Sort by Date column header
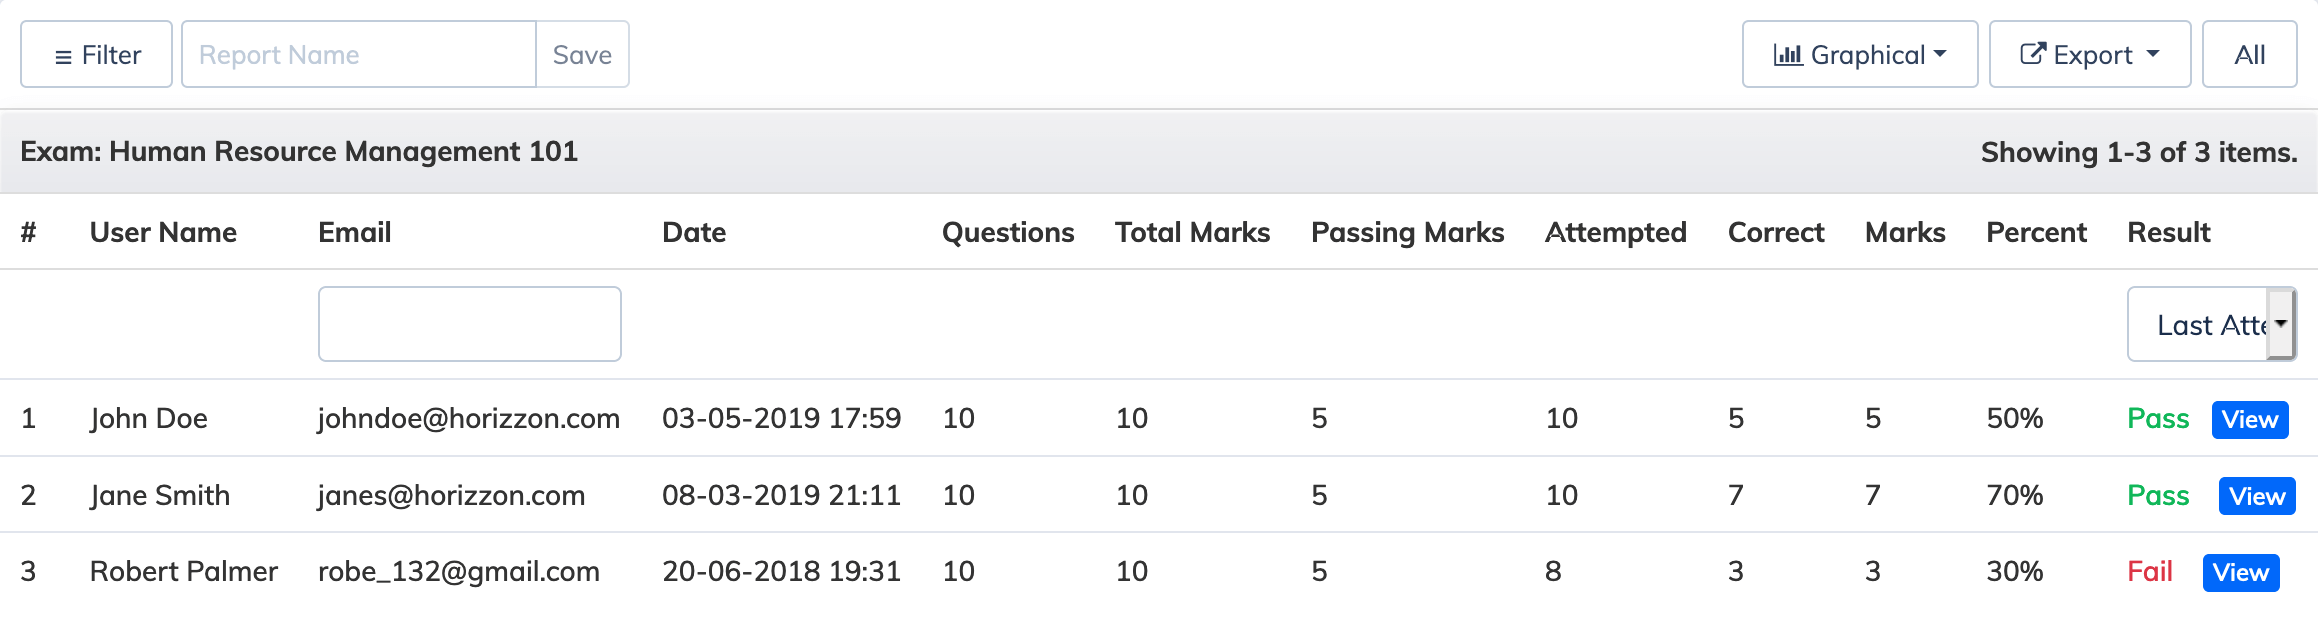 [x=694, y=232]
